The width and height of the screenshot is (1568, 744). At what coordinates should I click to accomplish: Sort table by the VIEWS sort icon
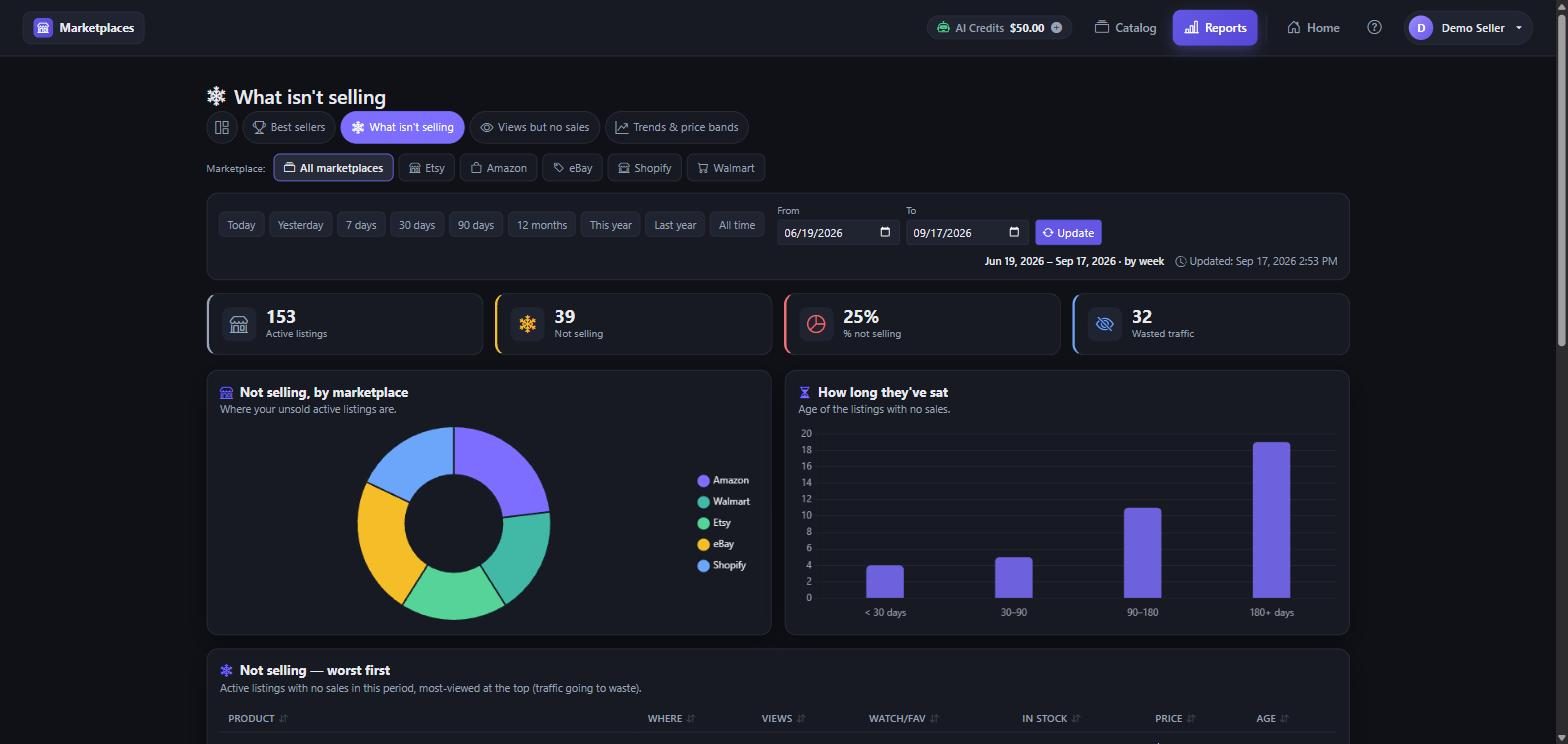[801, 718]
